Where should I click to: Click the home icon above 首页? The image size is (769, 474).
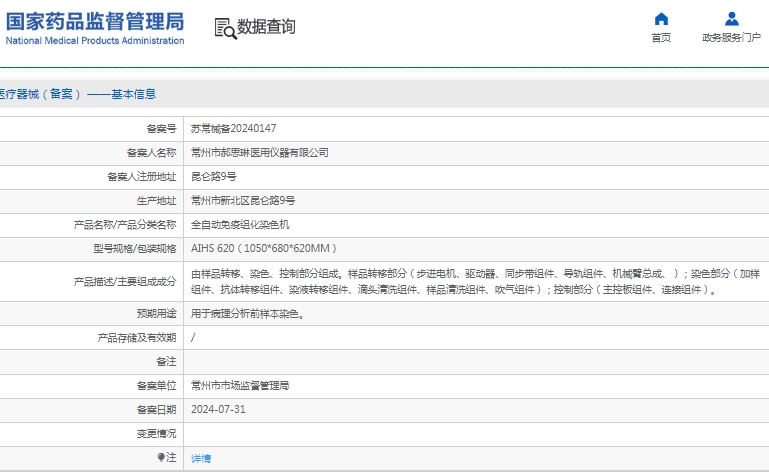[x=661, y=19]
